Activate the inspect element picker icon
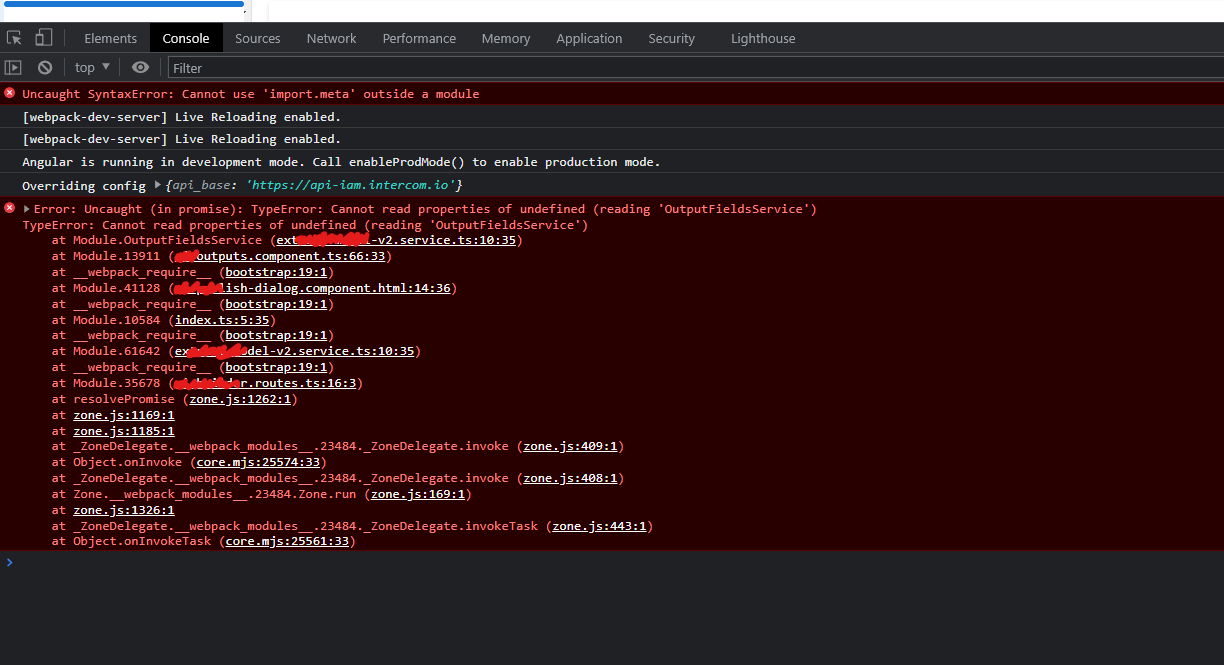This screenshot has height=665, width=1224. (14, 38)
